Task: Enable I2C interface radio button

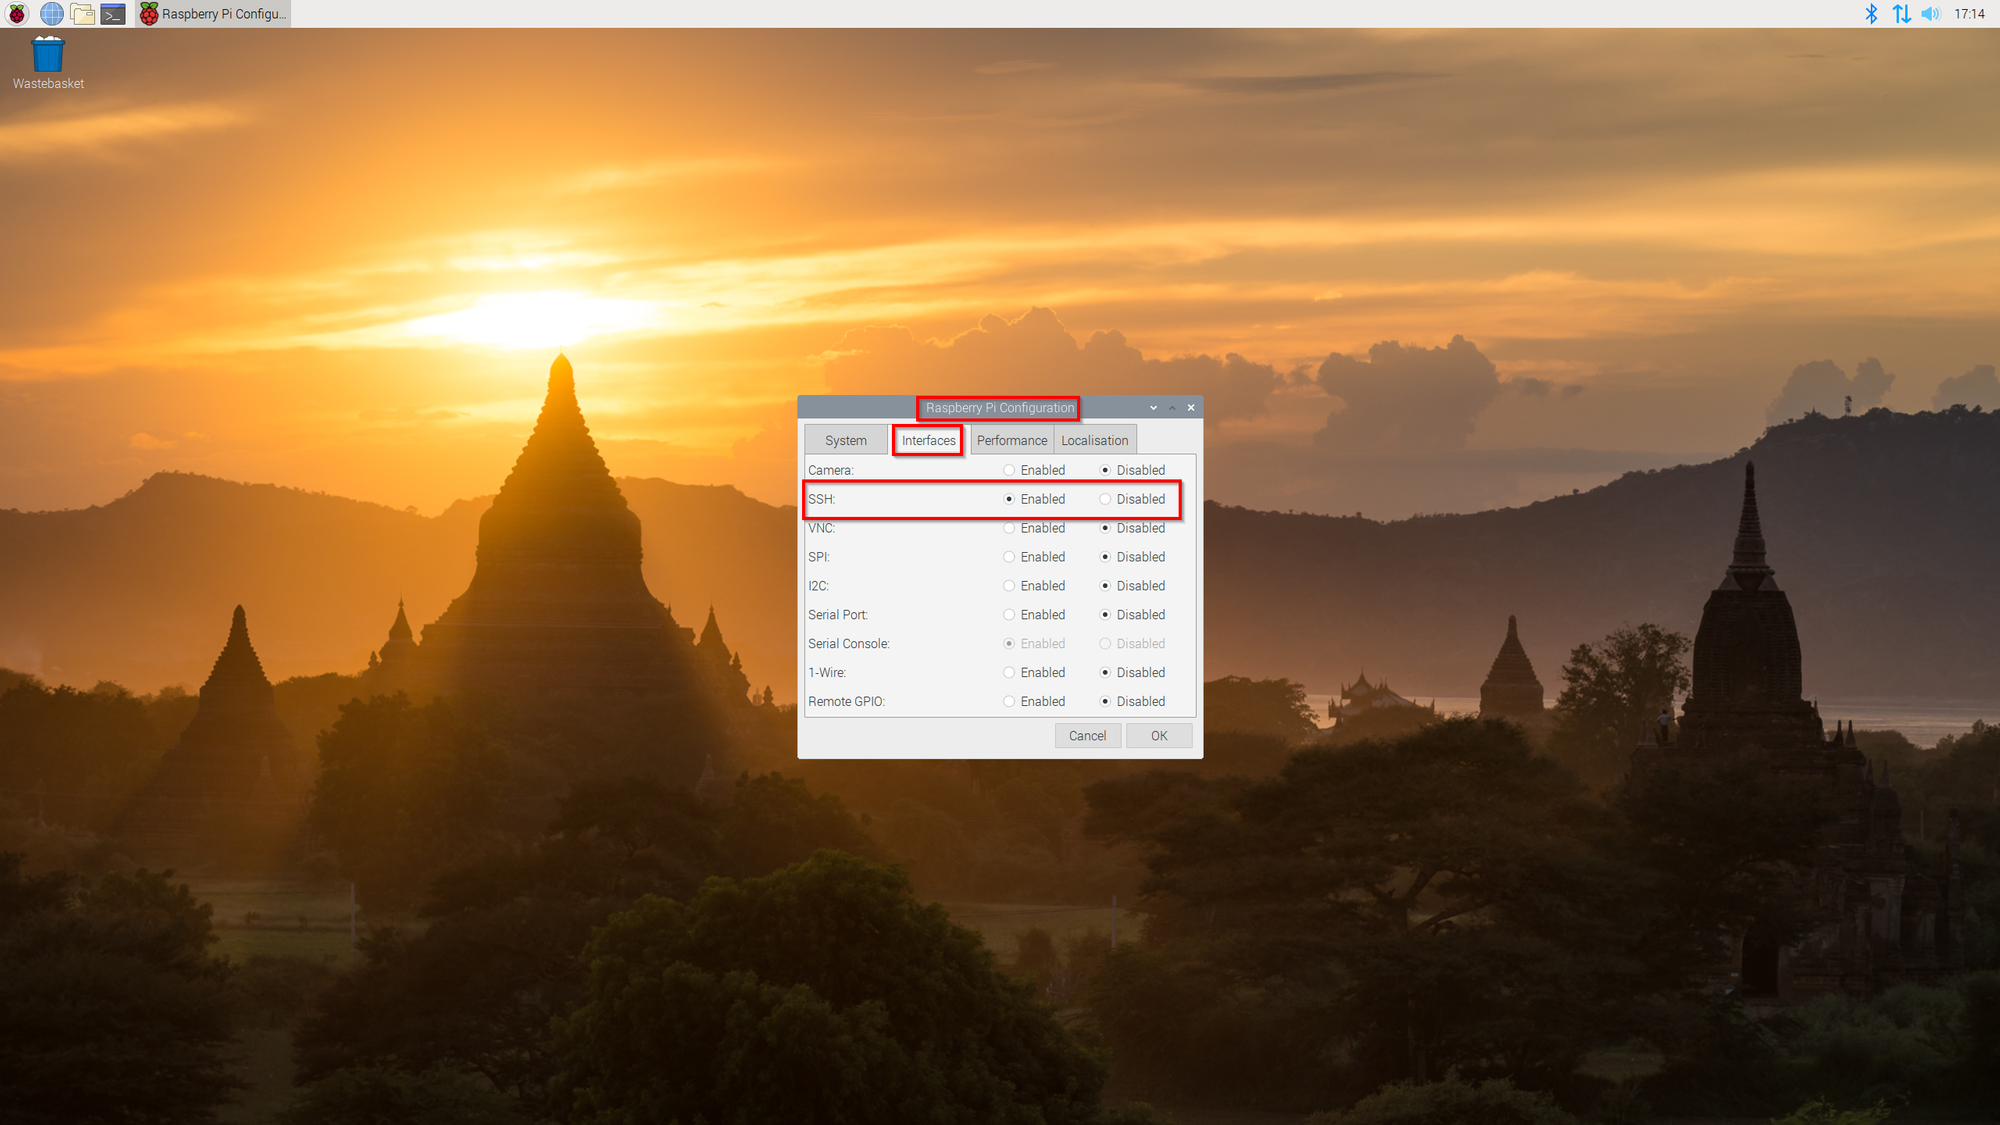Action: (x=1010, y=585)
